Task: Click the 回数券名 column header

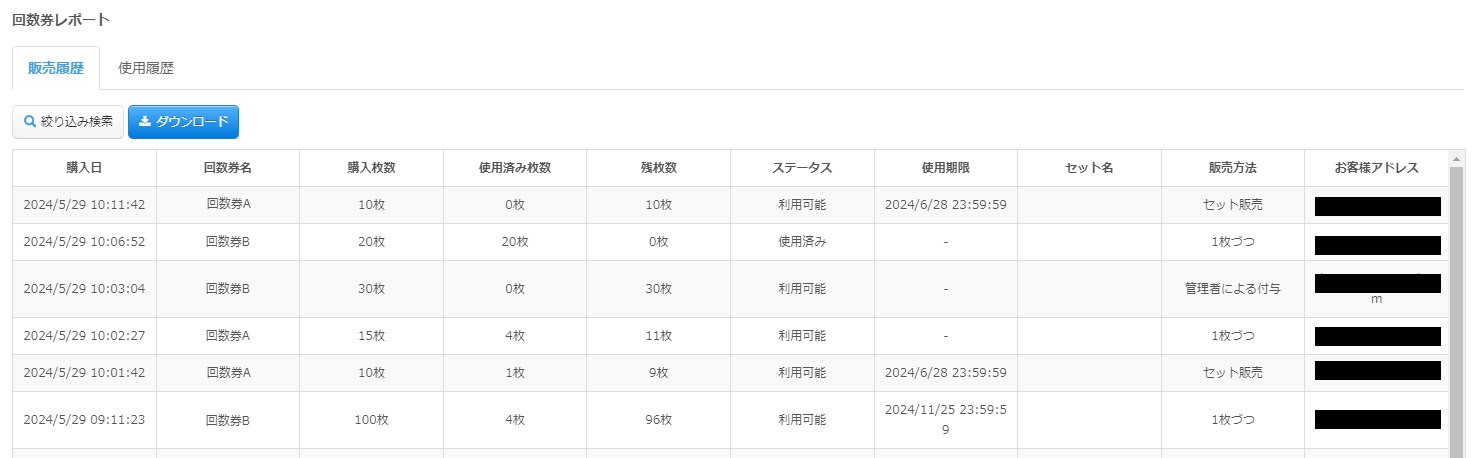Action: [x=228, y=168]
